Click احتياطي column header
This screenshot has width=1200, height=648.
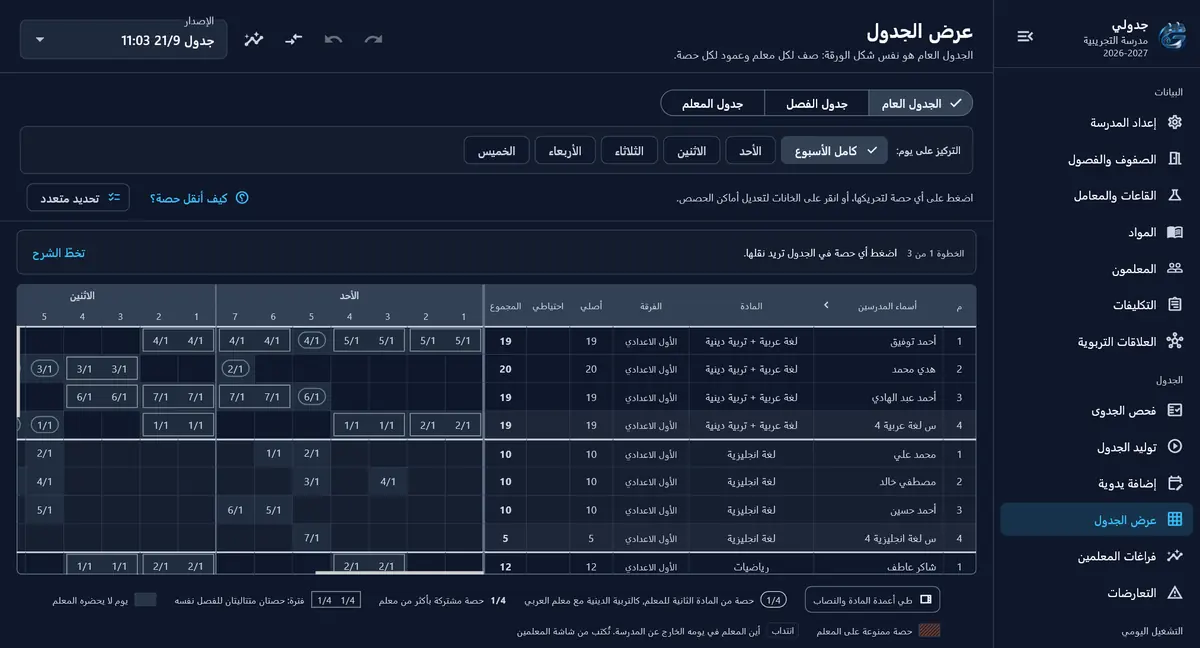click(x=548, y=306)
